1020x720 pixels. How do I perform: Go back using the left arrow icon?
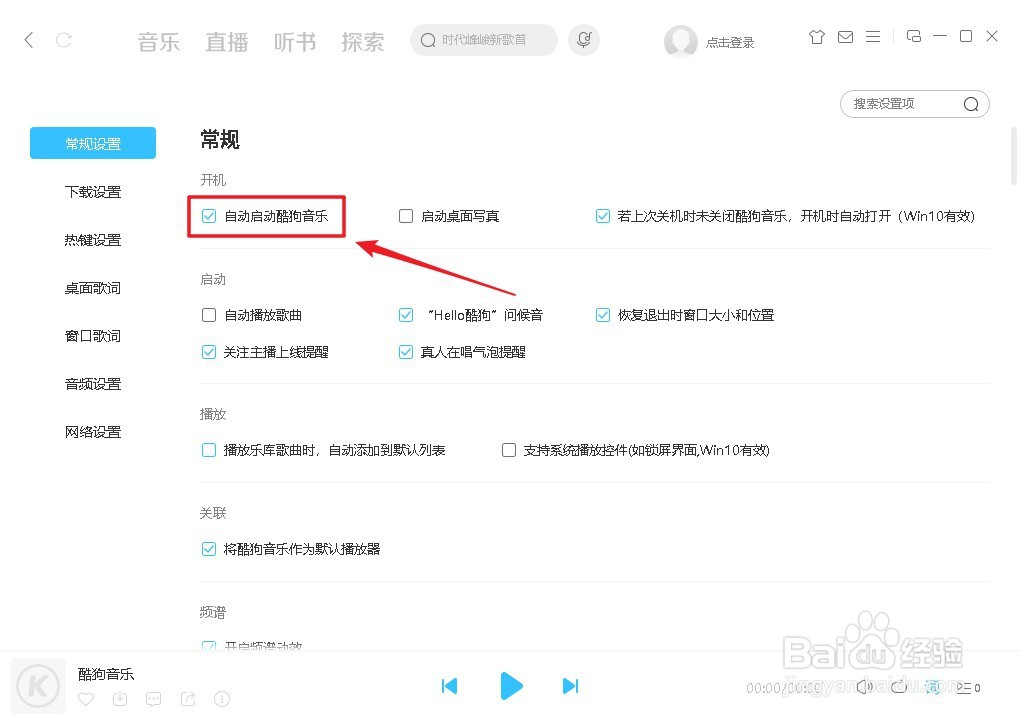coord(29,40)
